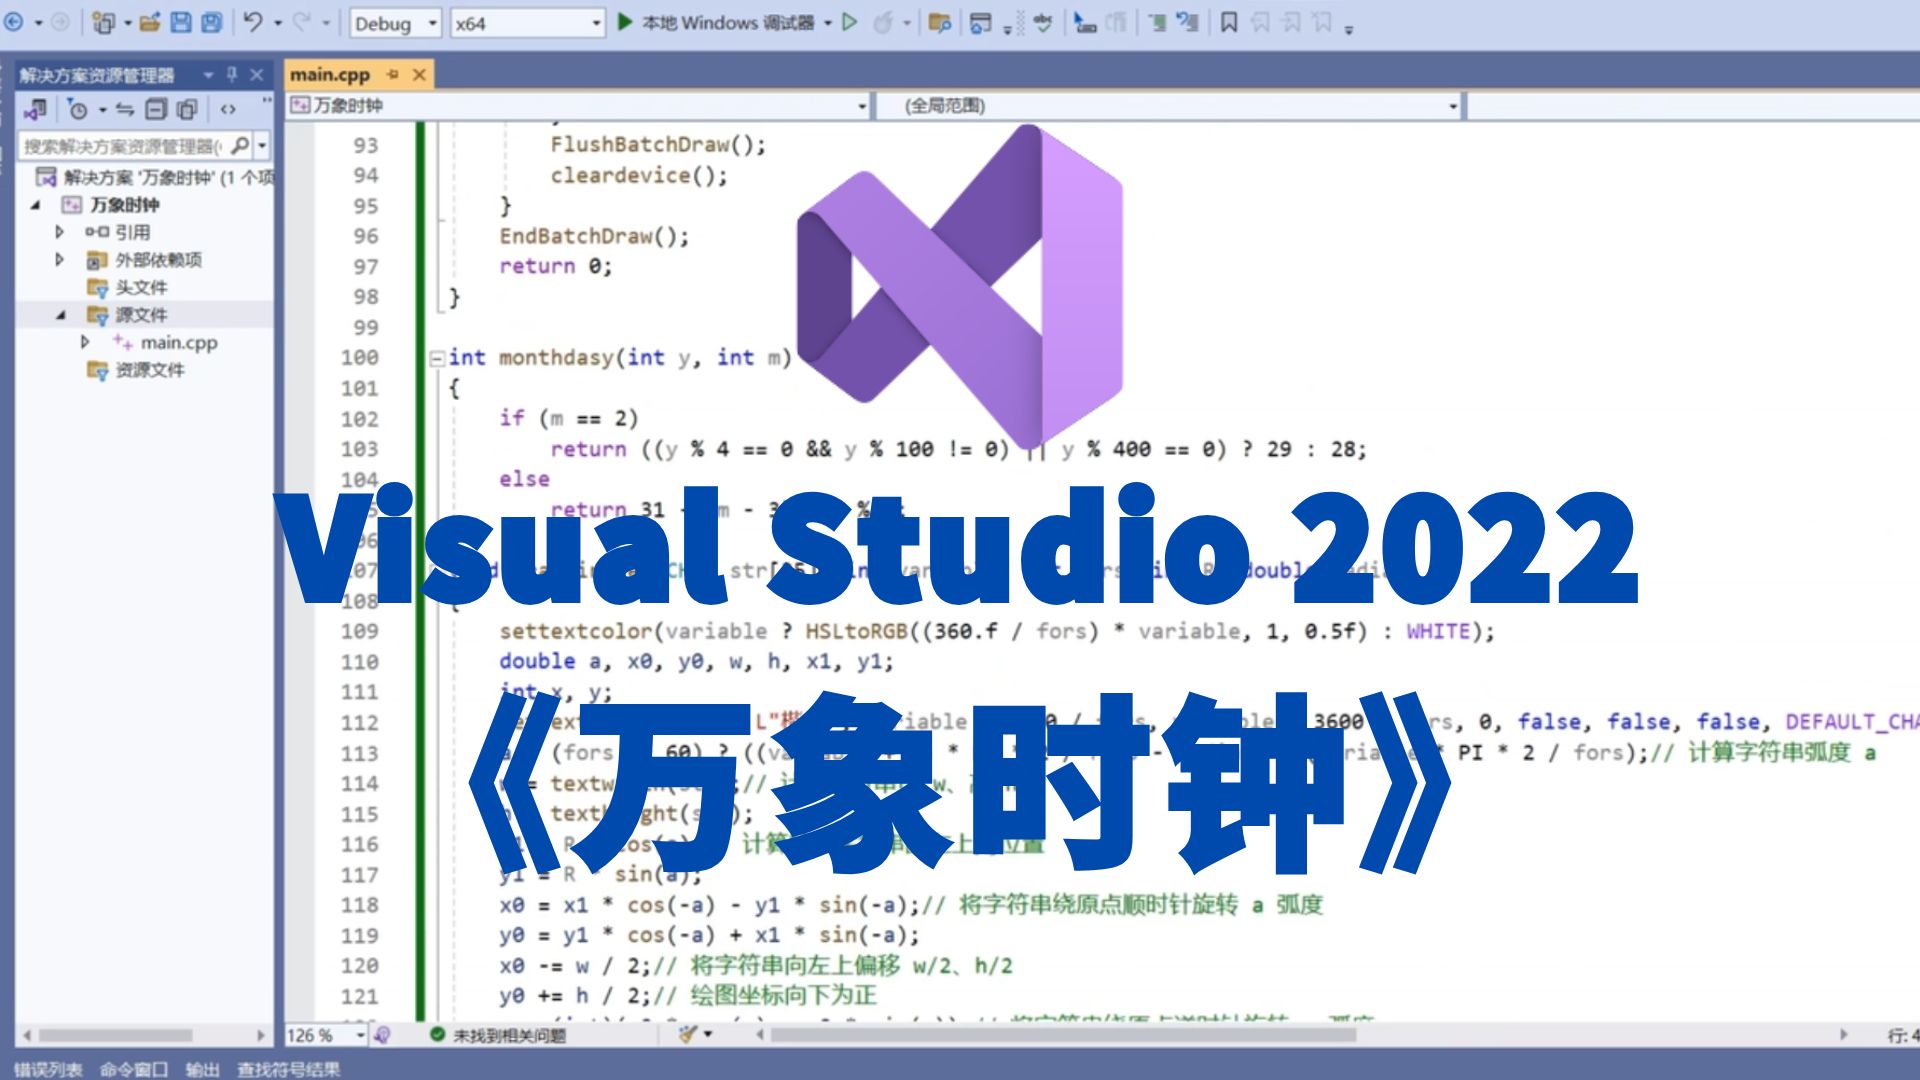Screen dimensions: 1920x1080
Task: Click the Save All icon
Action: pyautogui.click(x=212, y=22)
